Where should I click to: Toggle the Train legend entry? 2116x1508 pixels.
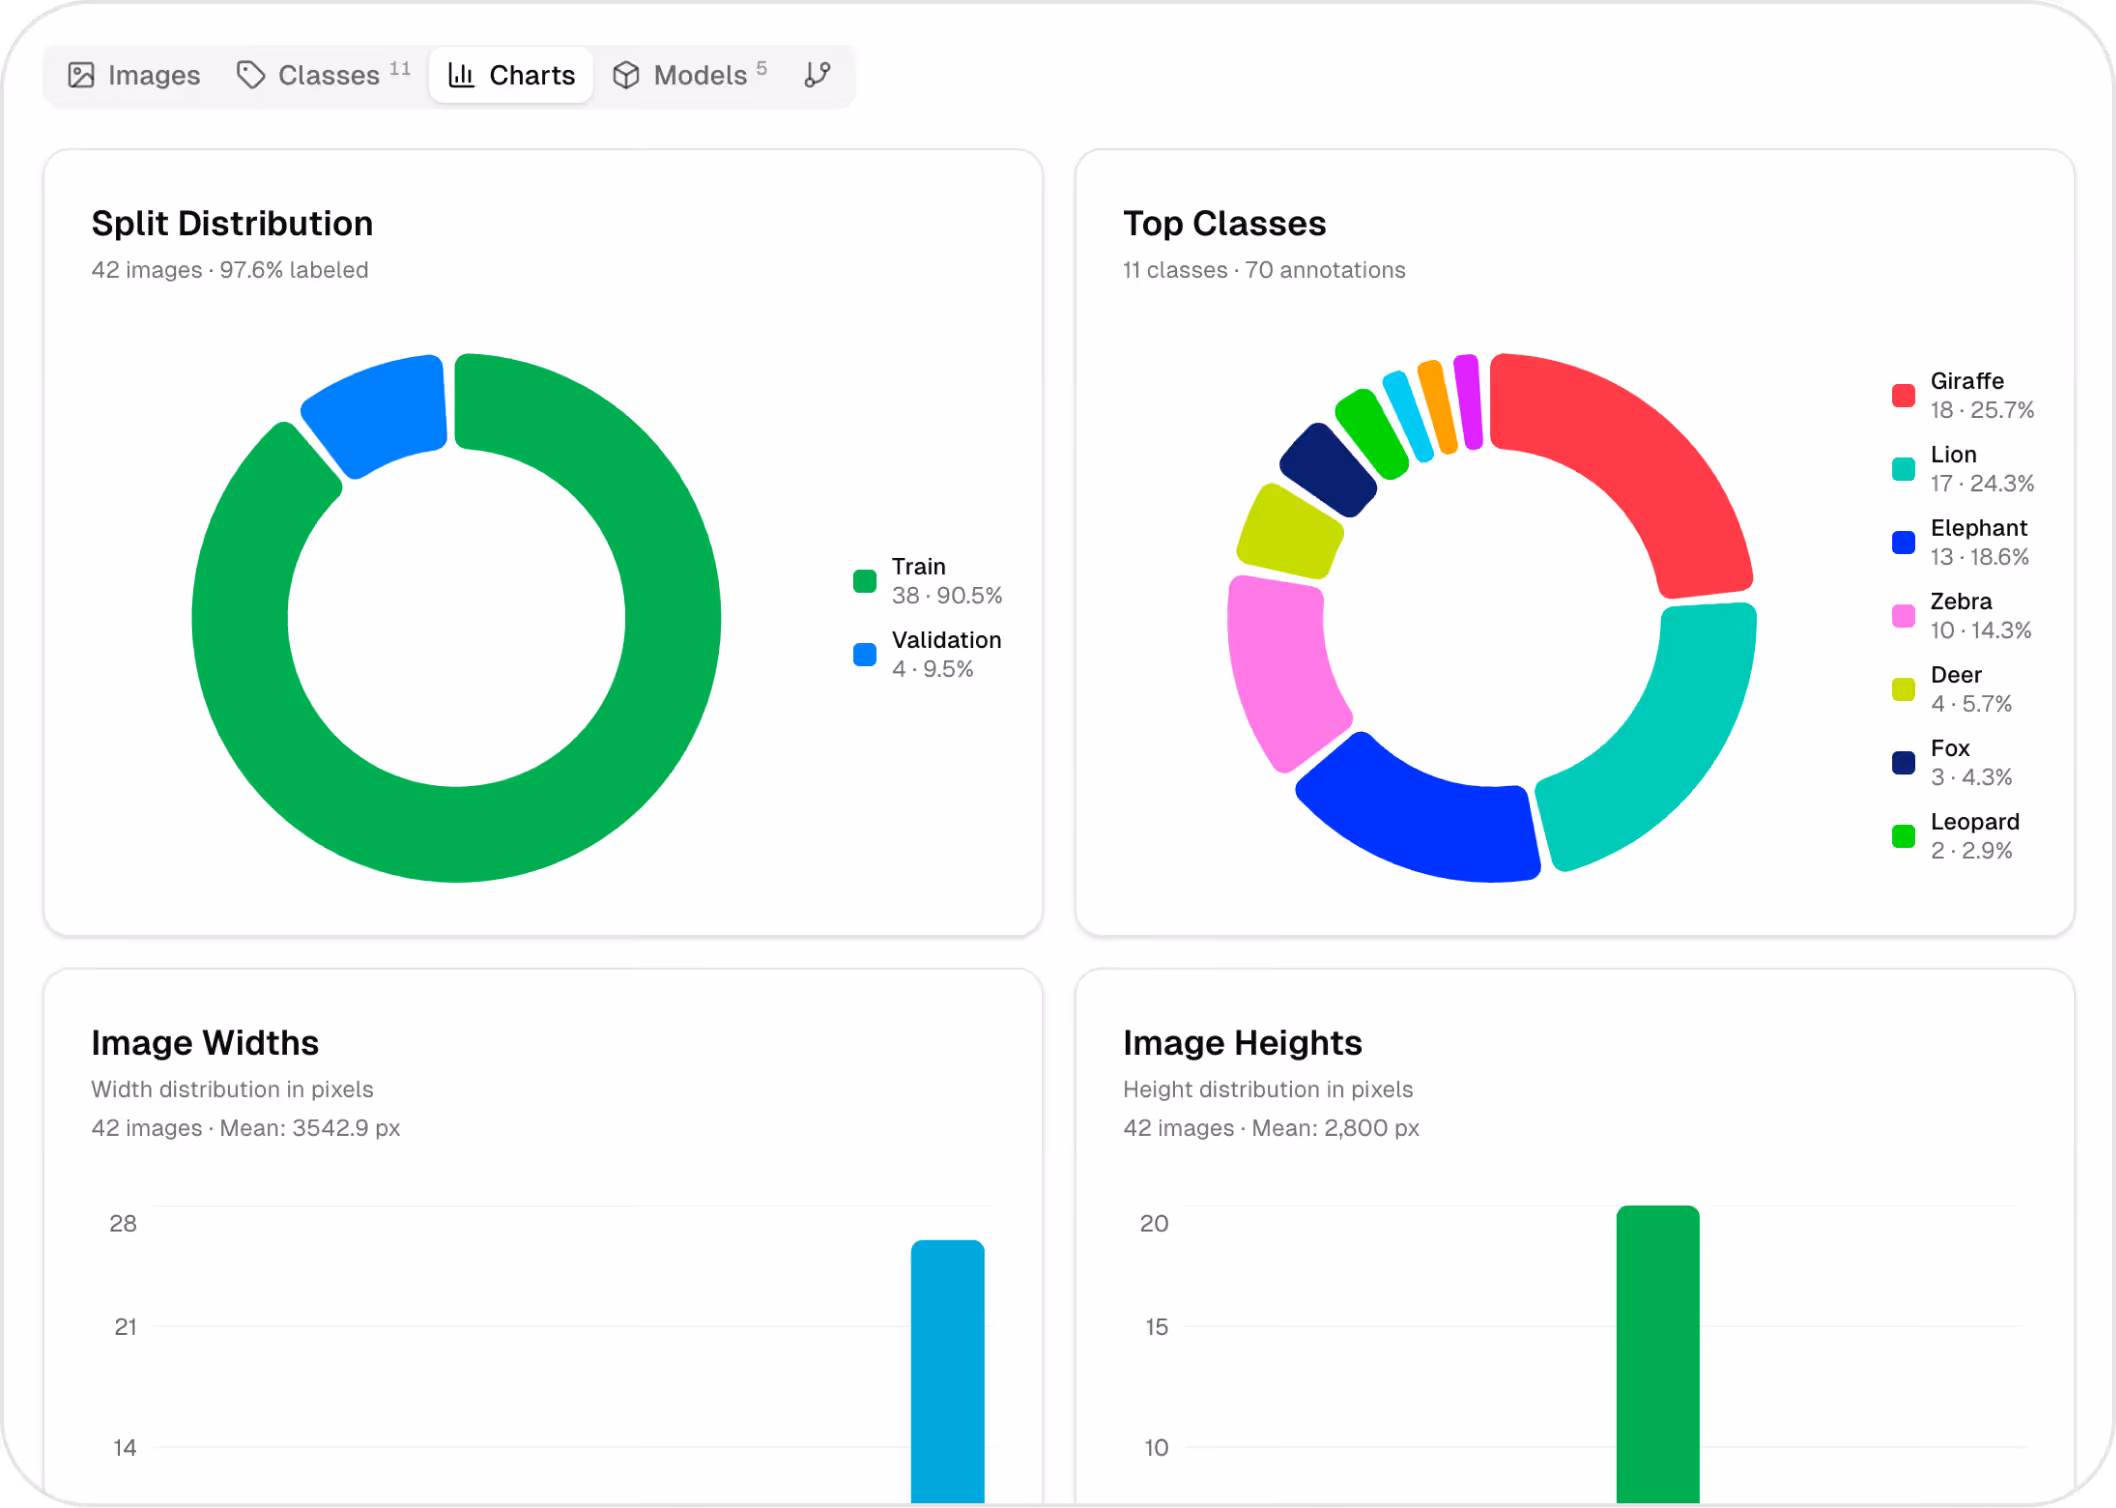[x=922, y=580]
